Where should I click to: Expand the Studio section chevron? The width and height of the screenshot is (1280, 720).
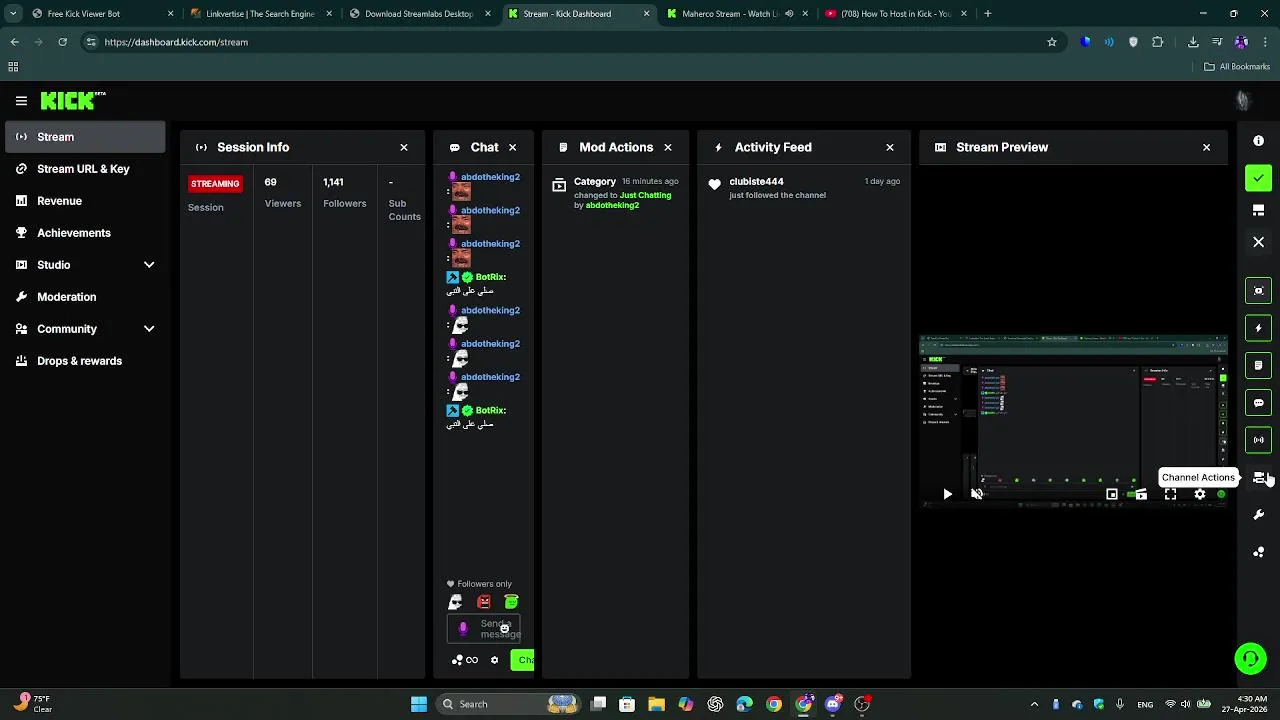[149, 265]
